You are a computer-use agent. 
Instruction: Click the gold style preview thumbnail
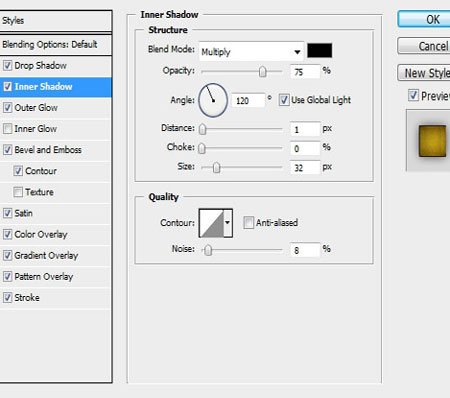click(x=432, y=141)
